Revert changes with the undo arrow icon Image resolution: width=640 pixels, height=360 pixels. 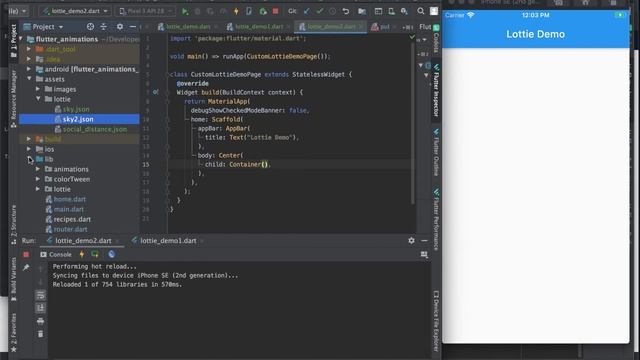346,11
